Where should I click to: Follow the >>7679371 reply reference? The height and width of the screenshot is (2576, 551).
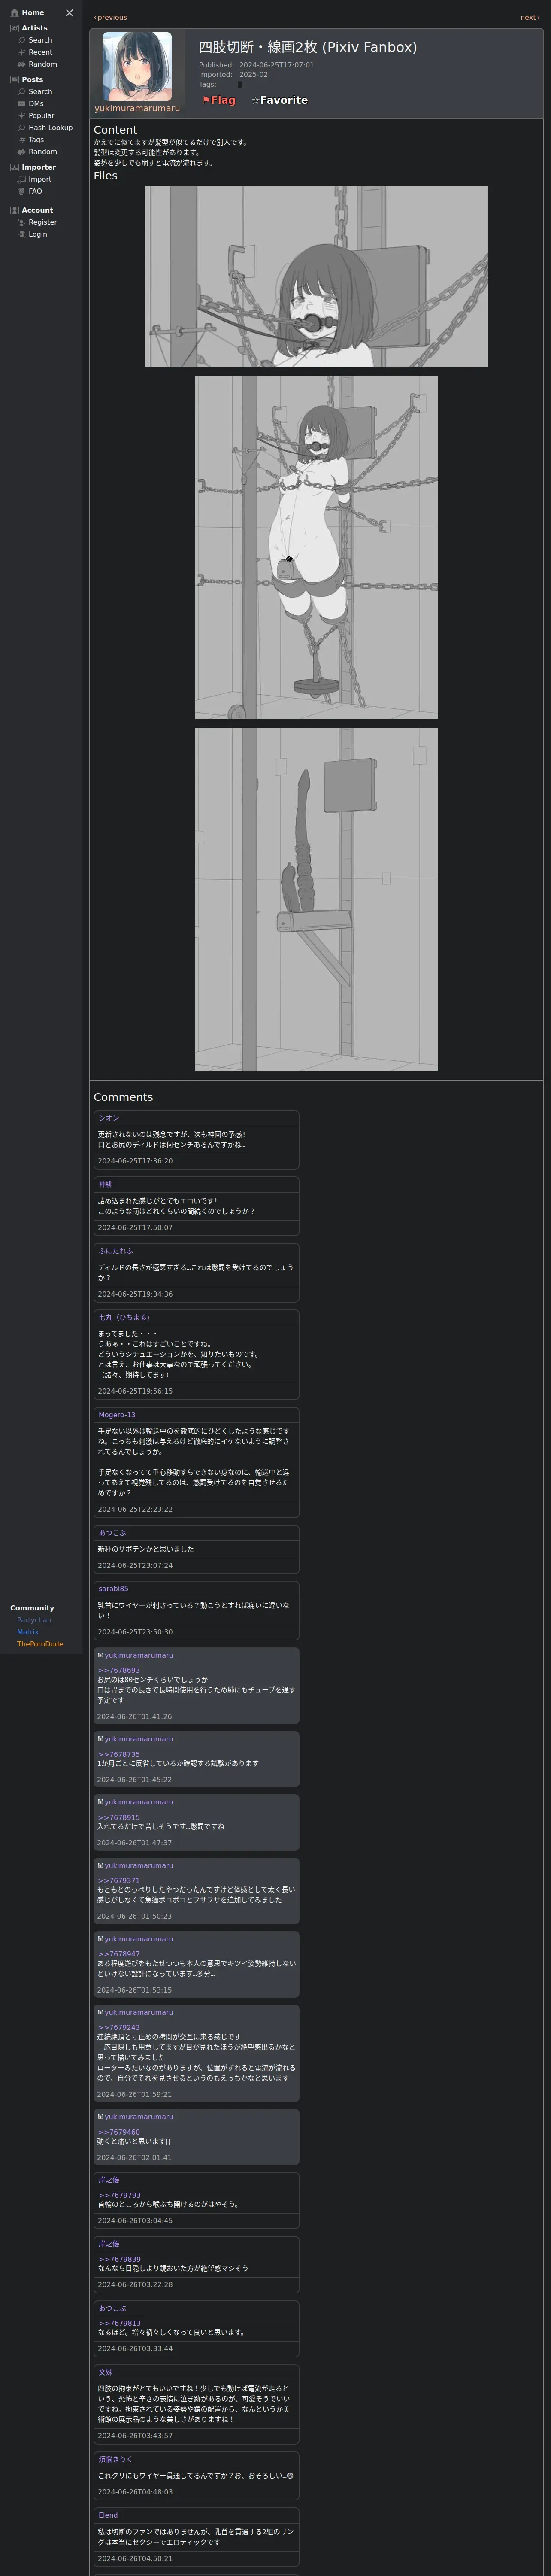[x=118, y=1880]
